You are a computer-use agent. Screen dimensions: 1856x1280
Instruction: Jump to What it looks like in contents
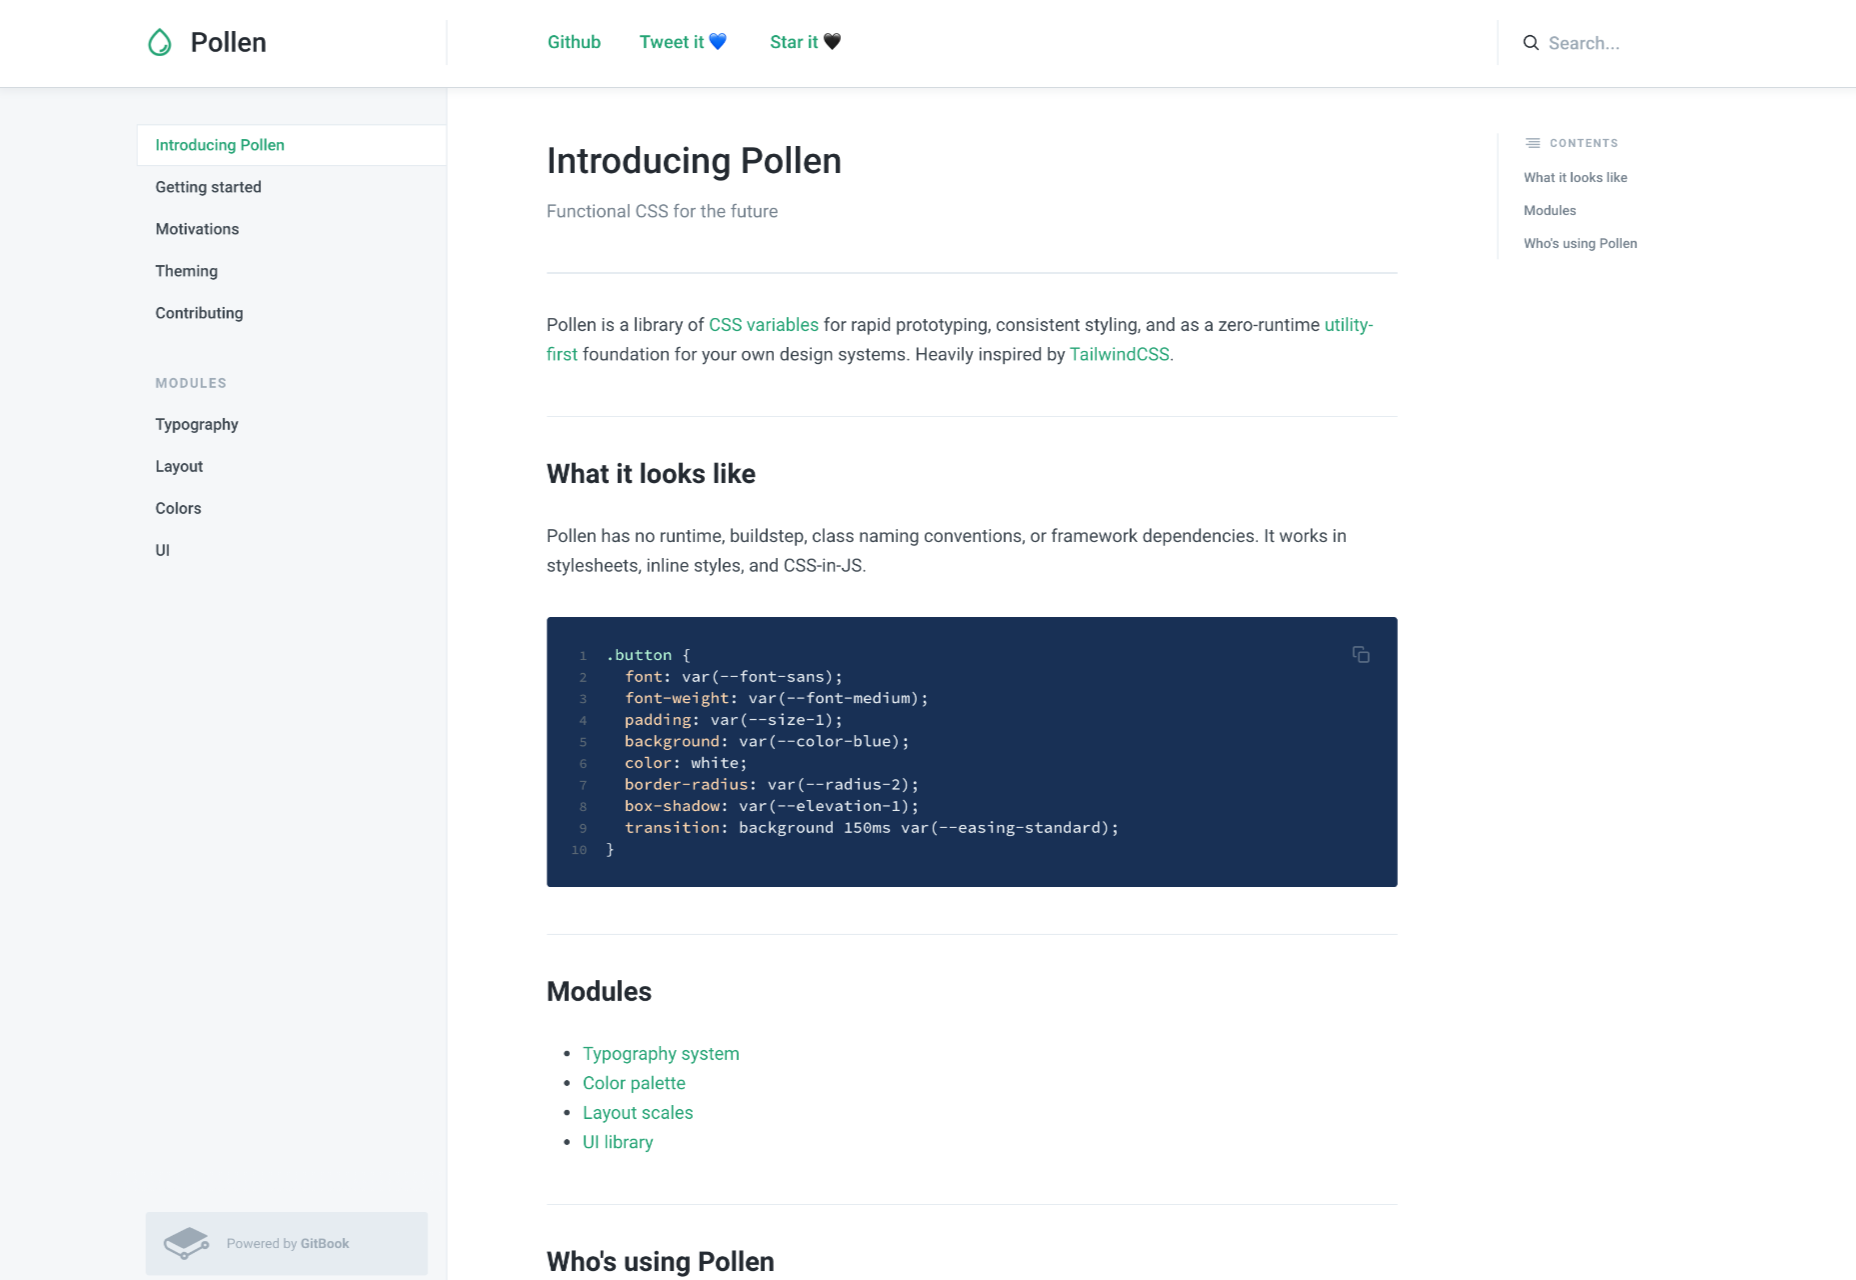pyautogui.click(x=1575, y=177)
